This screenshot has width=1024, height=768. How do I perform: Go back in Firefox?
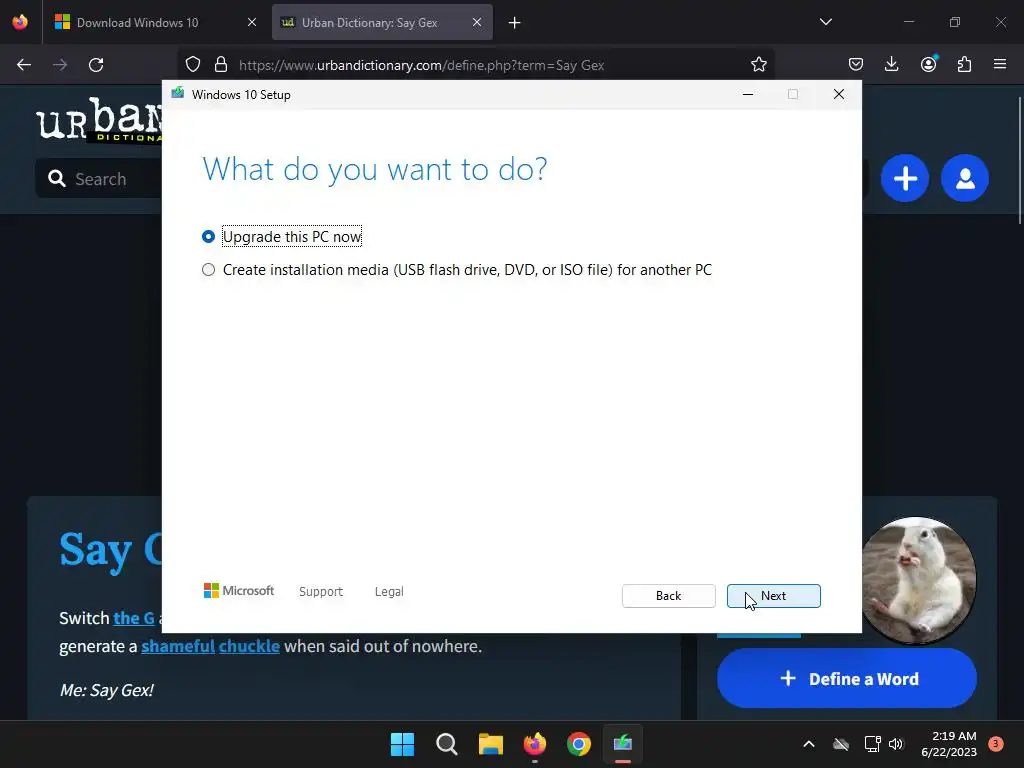(x=24, y=65)
